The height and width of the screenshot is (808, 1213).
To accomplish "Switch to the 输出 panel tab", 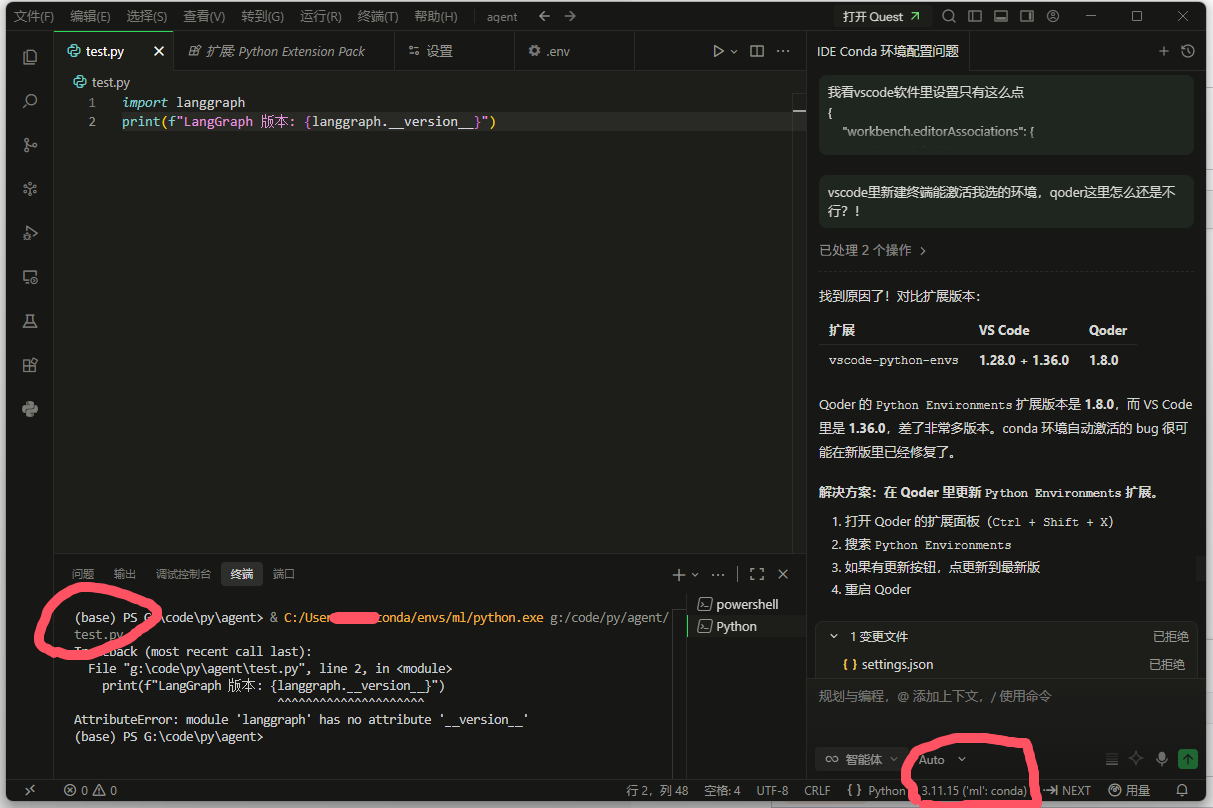I will pyautogui.click(x=125, y=574).
